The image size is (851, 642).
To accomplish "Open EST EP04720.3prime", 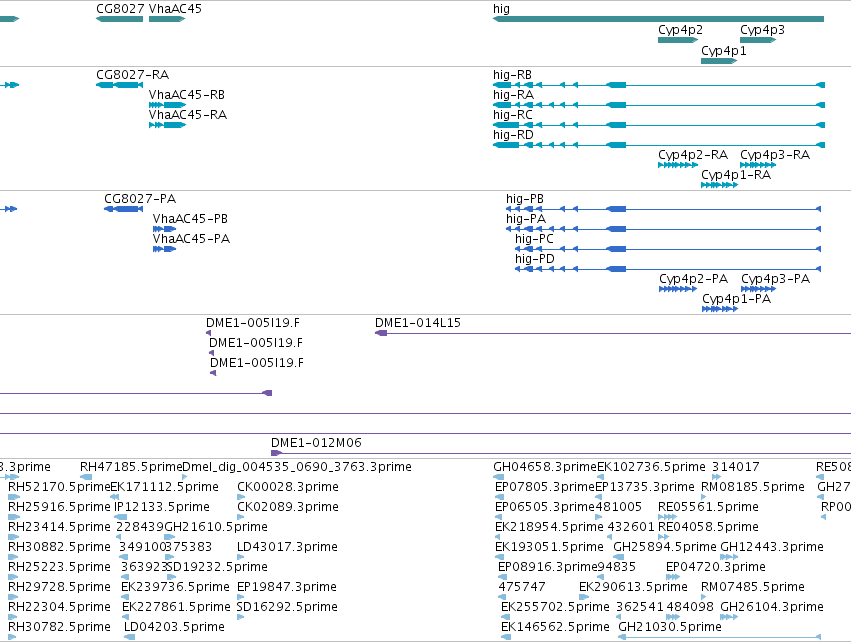I will (716, 567).
